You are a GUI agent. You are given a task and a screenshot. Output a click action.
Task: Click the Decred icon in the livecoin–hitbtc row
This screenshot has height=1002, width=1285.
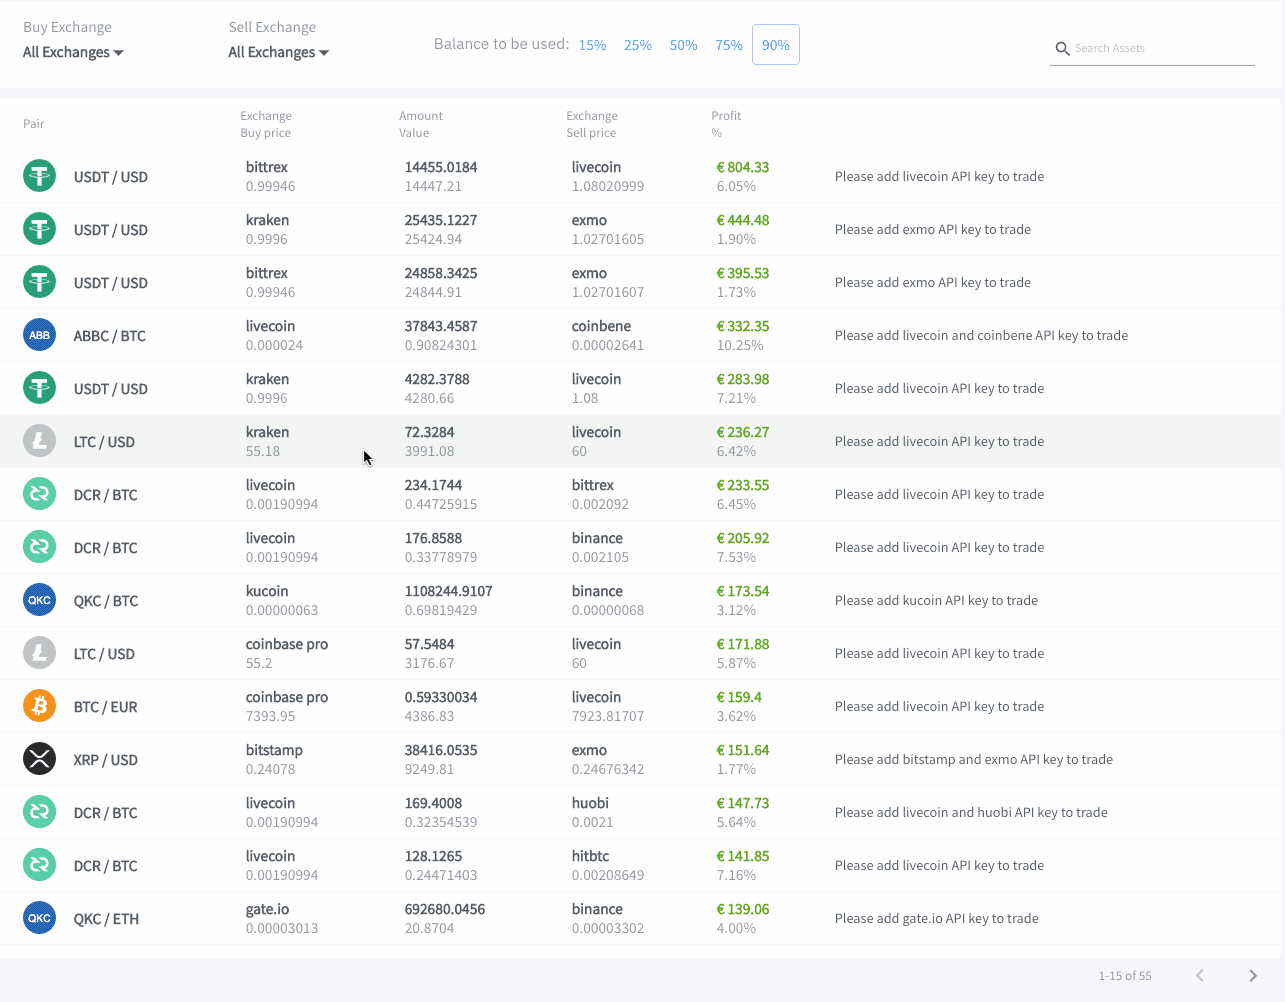pyautogui.click(x=39, y=865)
